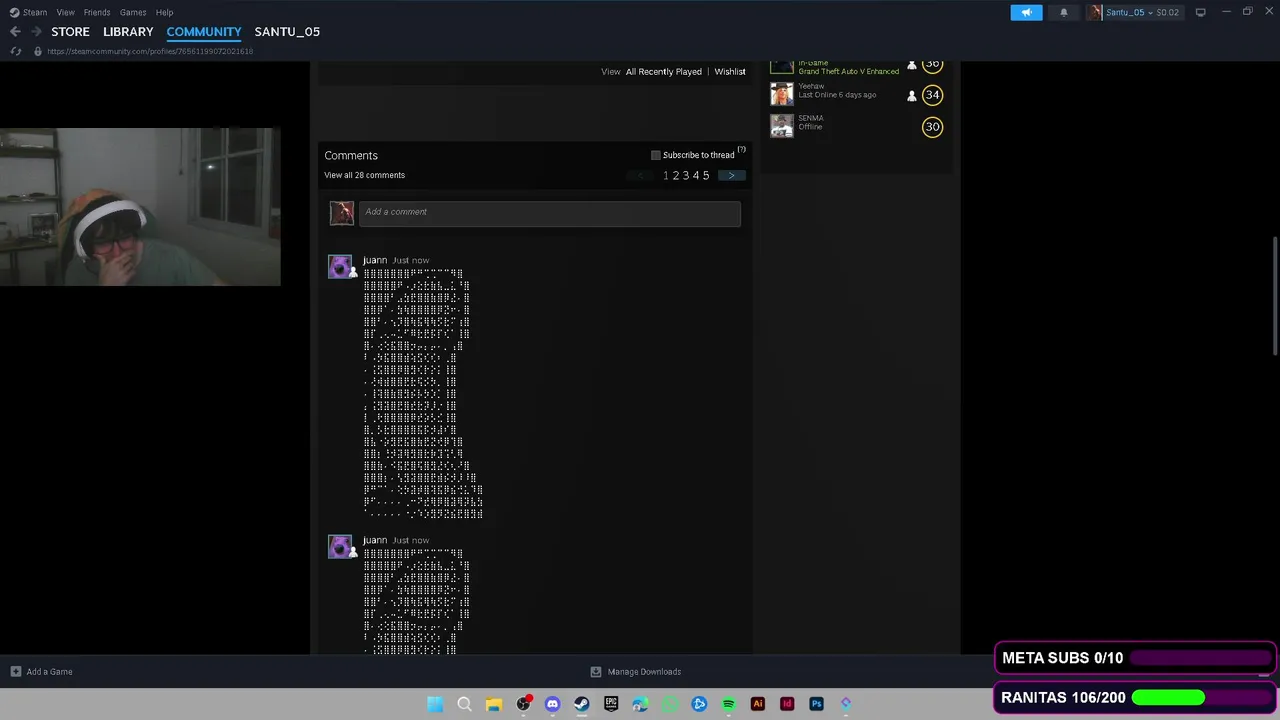This screenshot has width=1280, height=720.
Task: Enable Subscribe to thread checkbox
Action: (x=656, y=155)
